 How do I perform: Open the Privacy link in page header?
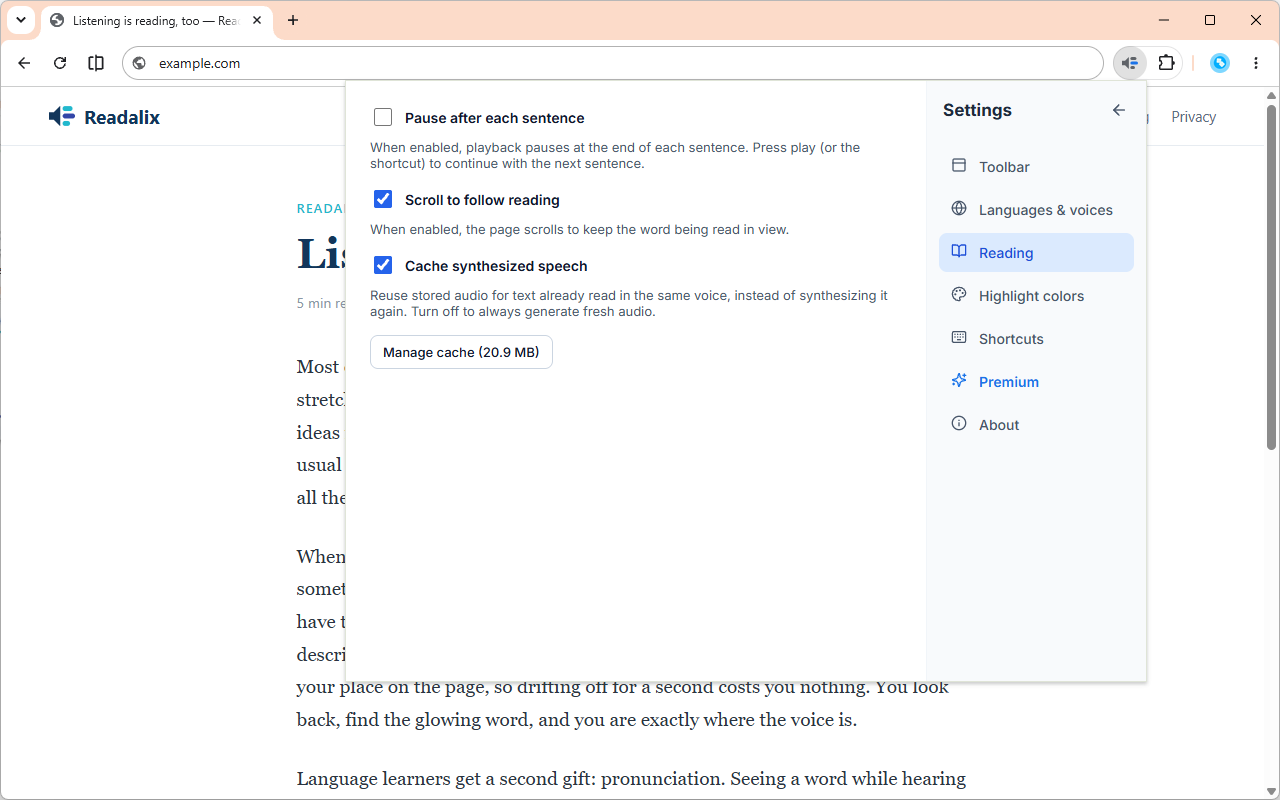(x=1193, y=117)
